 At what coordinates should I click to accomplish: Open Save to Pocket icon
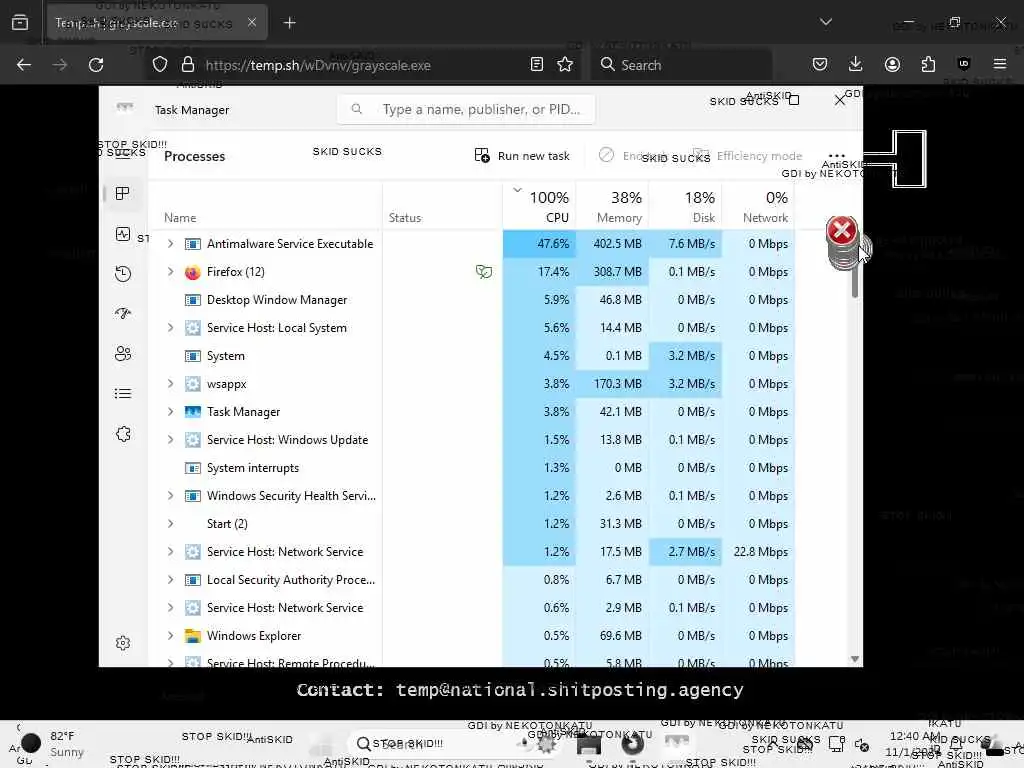[x=820, y=65]
